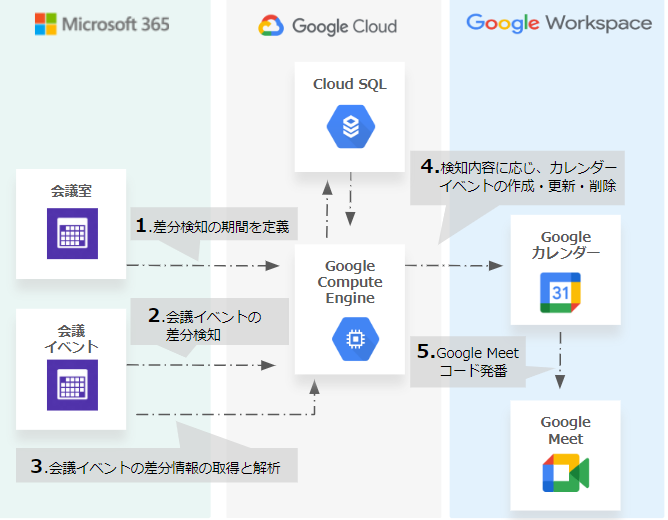Screen dimensions: 668x520
Task: Click the Google Meet box label
Action: click(x=565, y=430)
